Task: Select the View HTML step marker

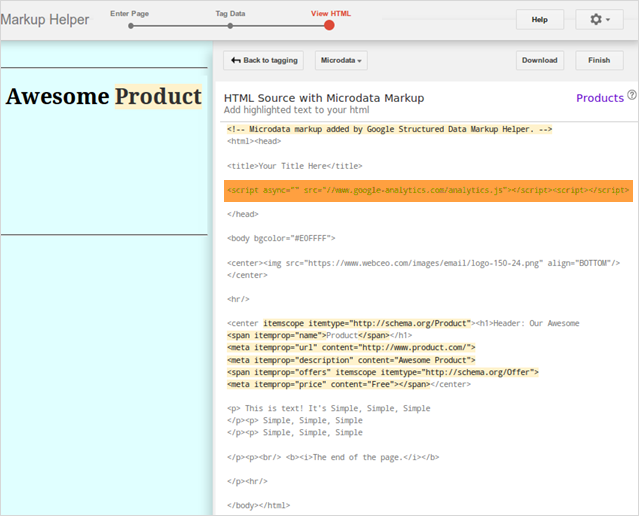Action: (329, 25)
